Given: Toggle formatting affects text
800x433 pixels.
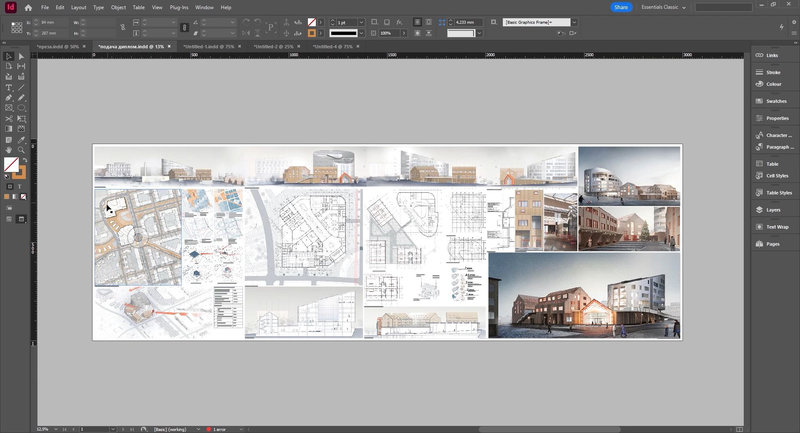Looking at the screenshot, I should pyautogui.click(x=20, y=187).
